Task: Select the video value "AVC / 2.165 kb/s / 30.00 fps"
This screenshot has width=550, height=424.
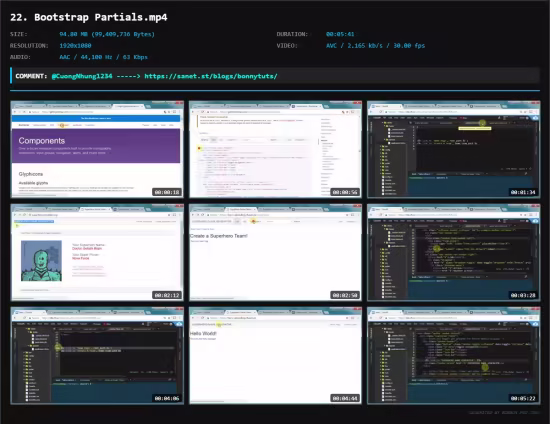Action: pyautogui.click(x=375, y=46)
